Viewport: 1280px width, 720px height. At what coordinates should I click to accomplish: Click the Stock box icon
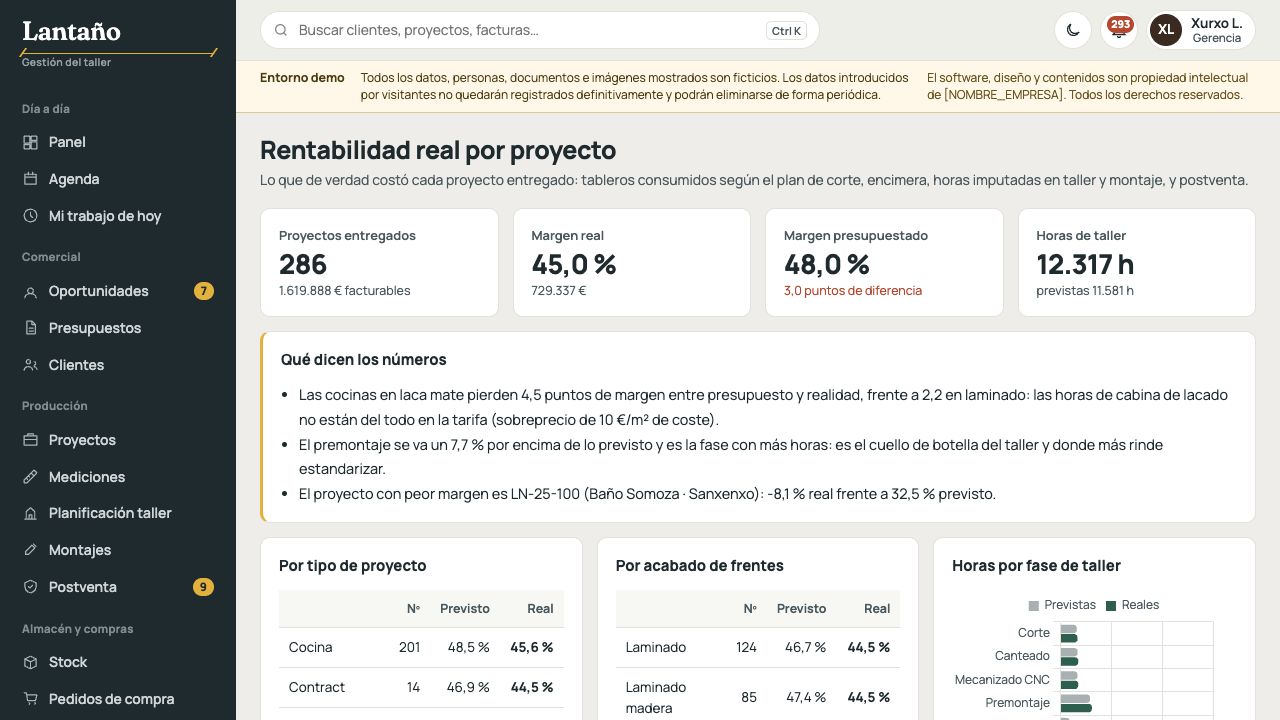(x=30, y=662)
